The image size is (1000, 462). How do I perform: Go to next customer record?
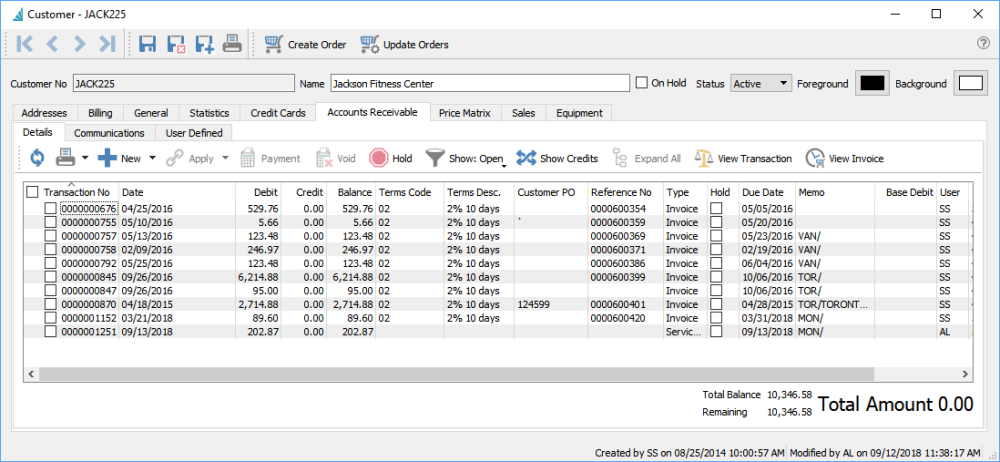[80, 44]
